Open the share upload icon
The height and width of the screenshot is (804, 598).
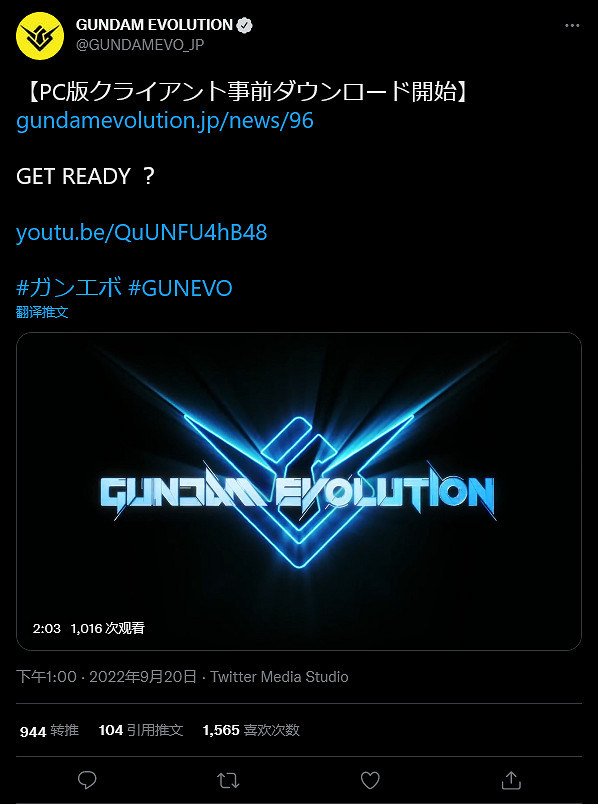511,780
